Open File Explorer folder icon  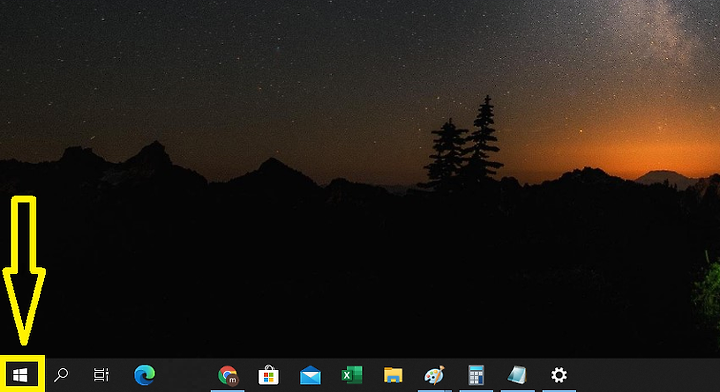point(393,375)
